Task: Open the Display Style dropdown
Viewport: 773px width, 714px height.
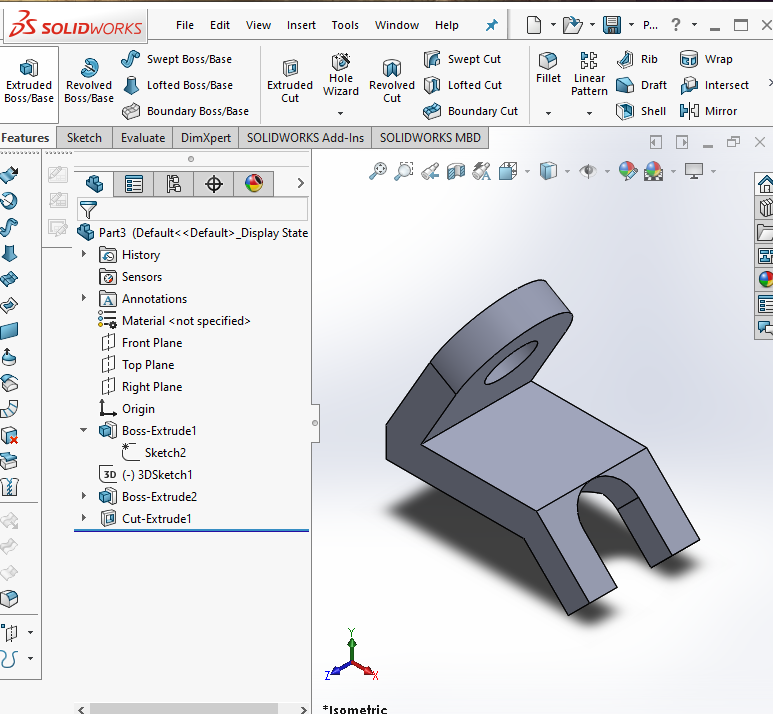Action: [567, 172]
